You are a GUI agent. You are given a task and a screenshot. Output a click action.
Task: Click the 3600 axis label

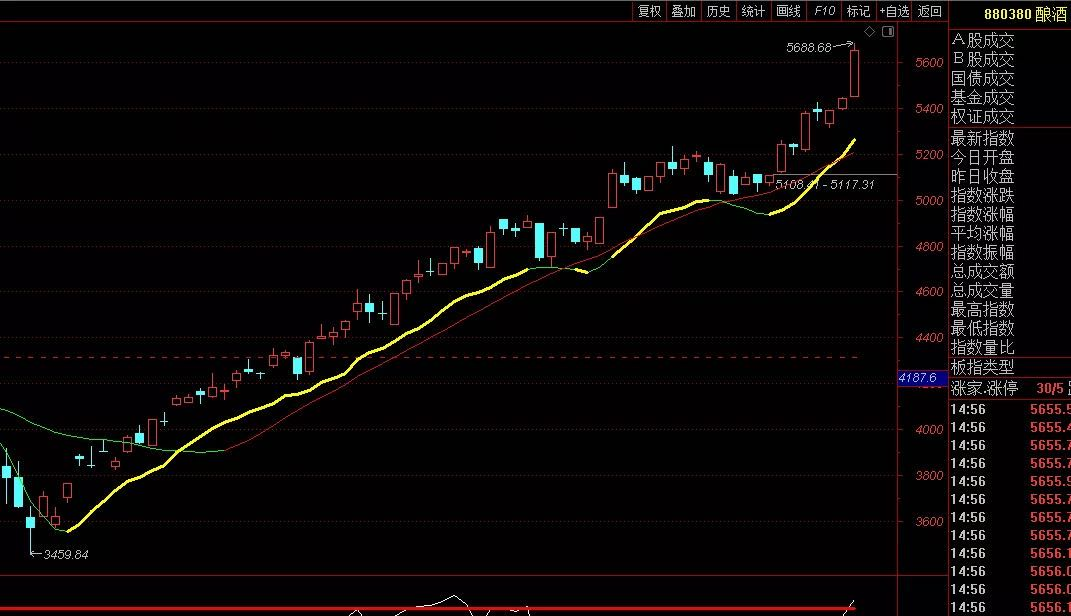click(929, 522)
